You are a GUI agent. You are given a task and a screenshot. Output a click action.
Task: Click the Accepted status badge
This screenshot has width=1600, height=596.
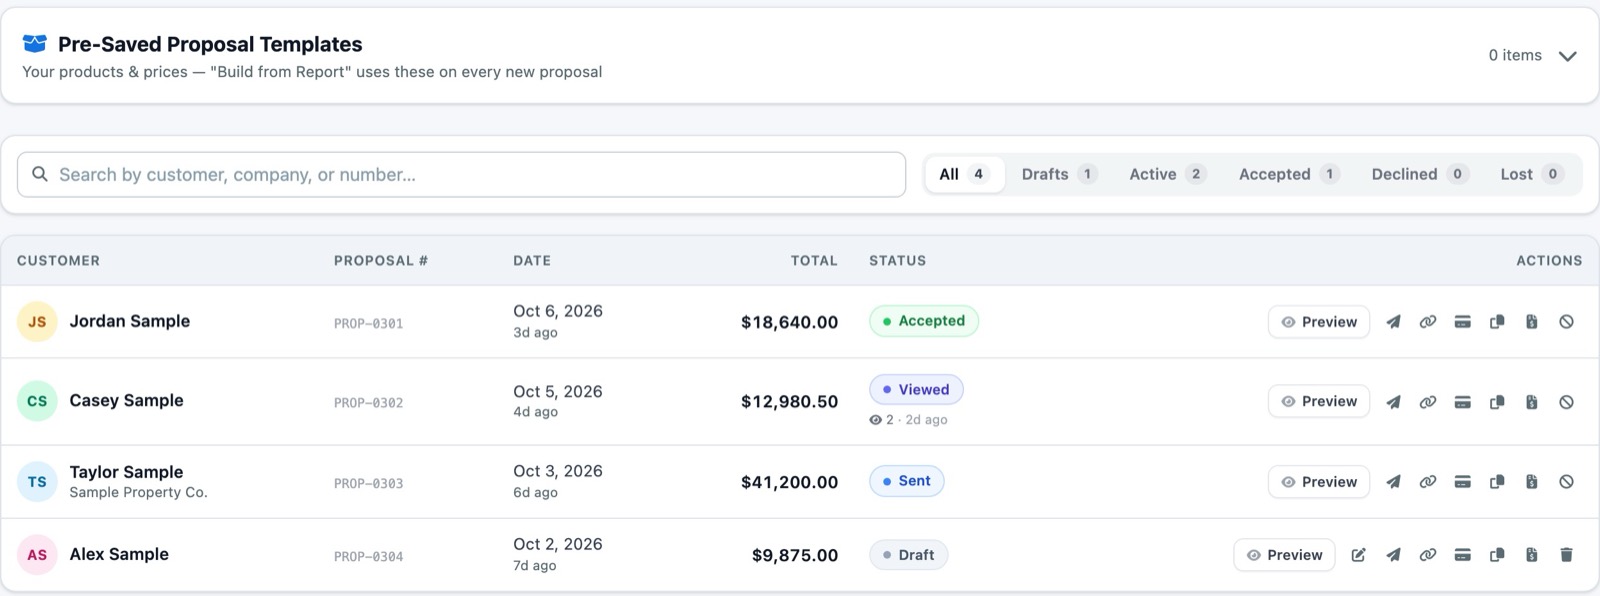click(x=924, y=321)
